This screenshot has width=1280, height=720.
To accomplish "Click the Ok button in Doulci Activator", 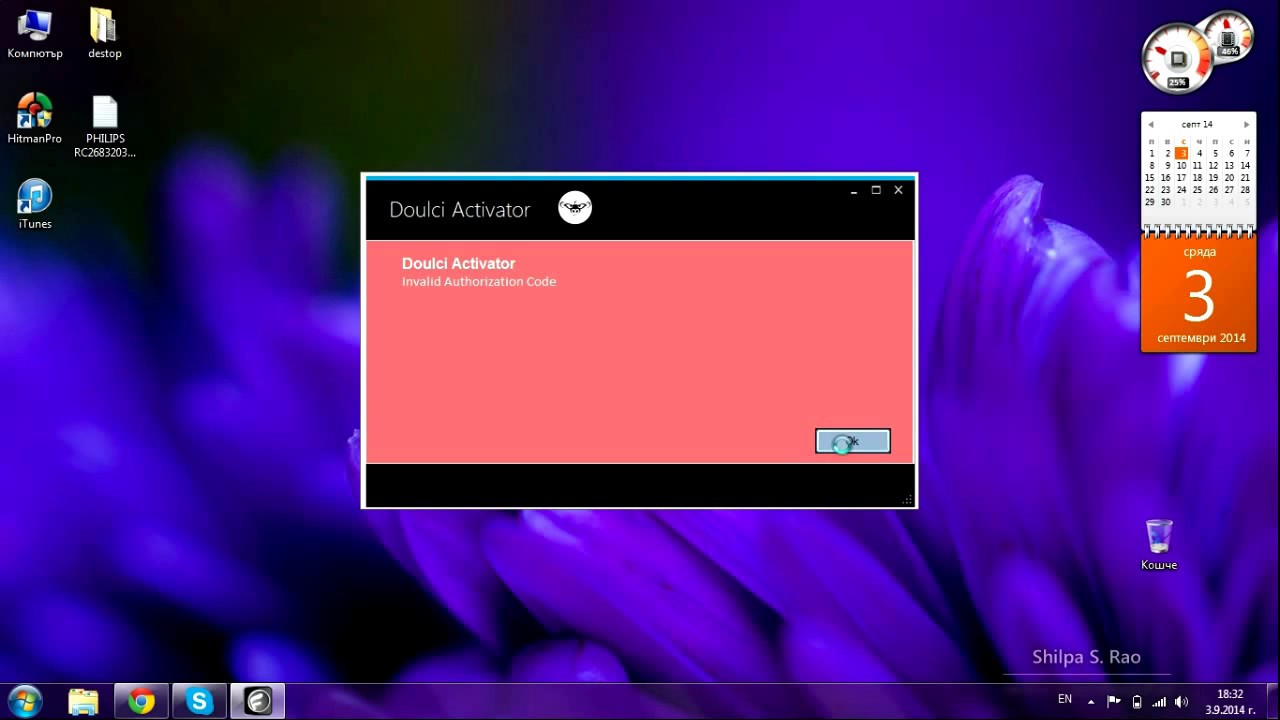I will click(x=853, y=441).
